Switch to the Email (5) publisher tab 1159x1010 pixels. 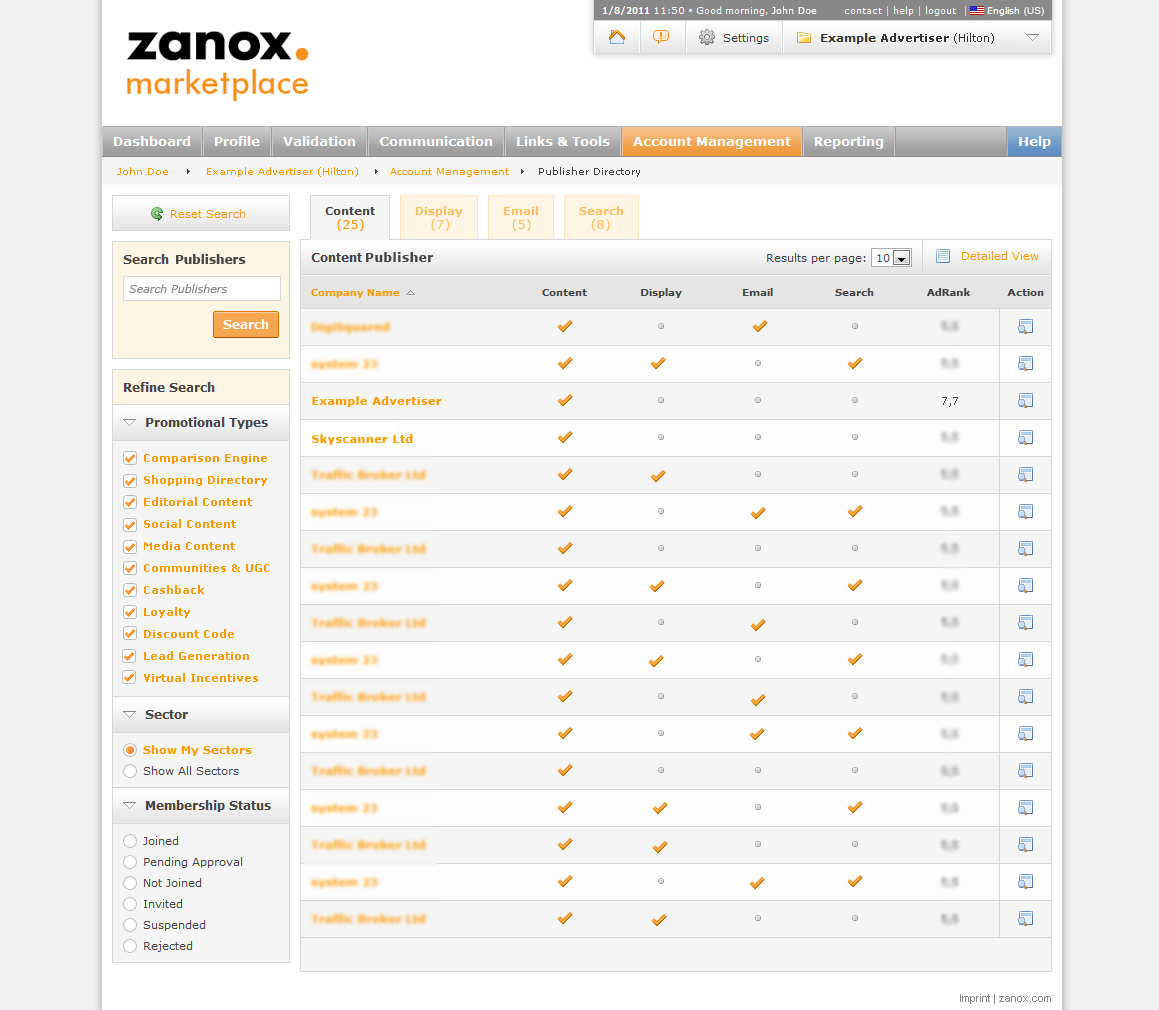521,217
